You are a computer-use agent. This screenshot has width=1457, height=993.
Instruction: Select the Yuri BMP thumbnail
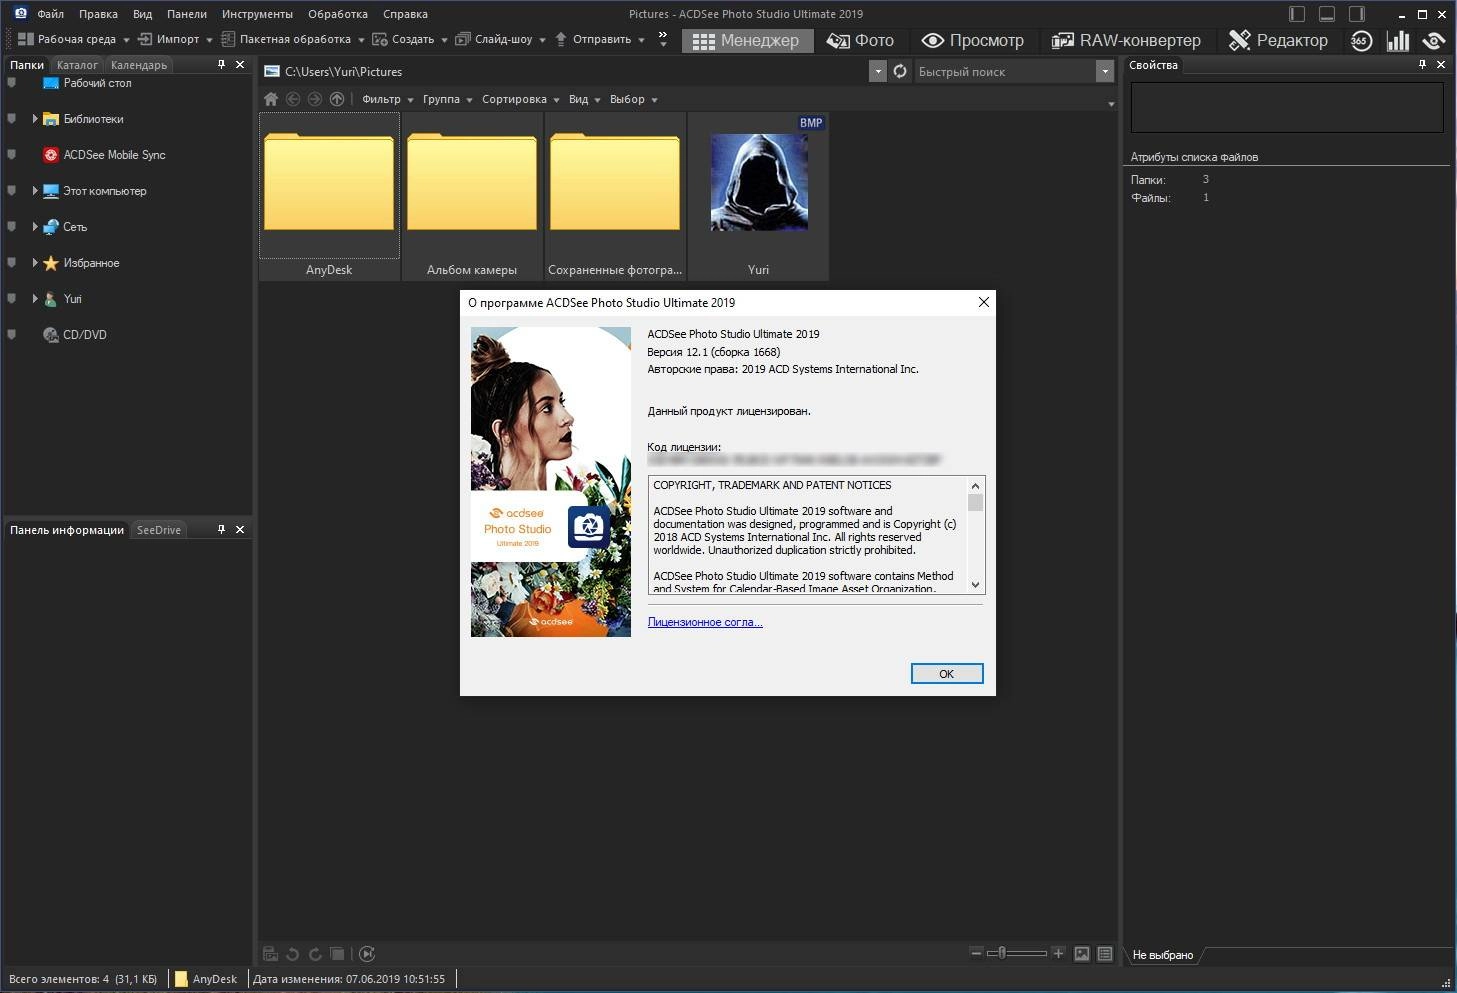pyautogui.click(x=758, y=196)
